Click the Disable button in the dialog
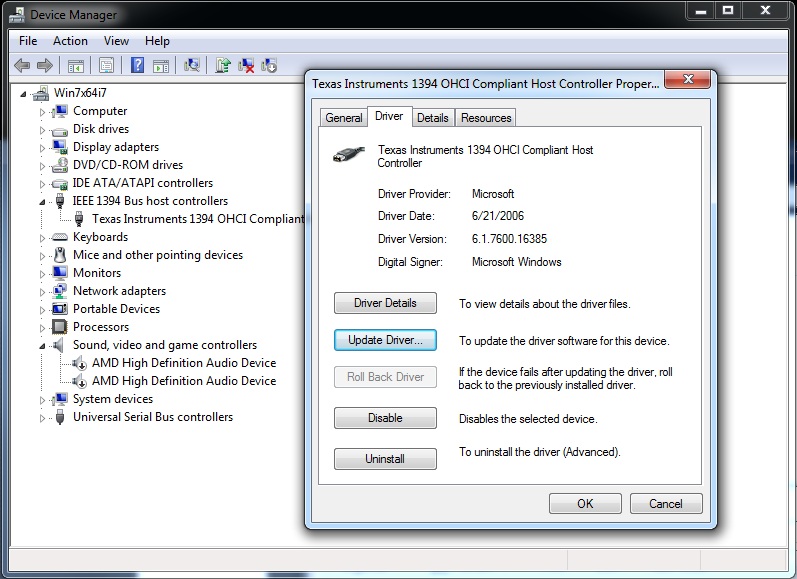The height and width of the screenshot is (579, 797). coord(385,418)
